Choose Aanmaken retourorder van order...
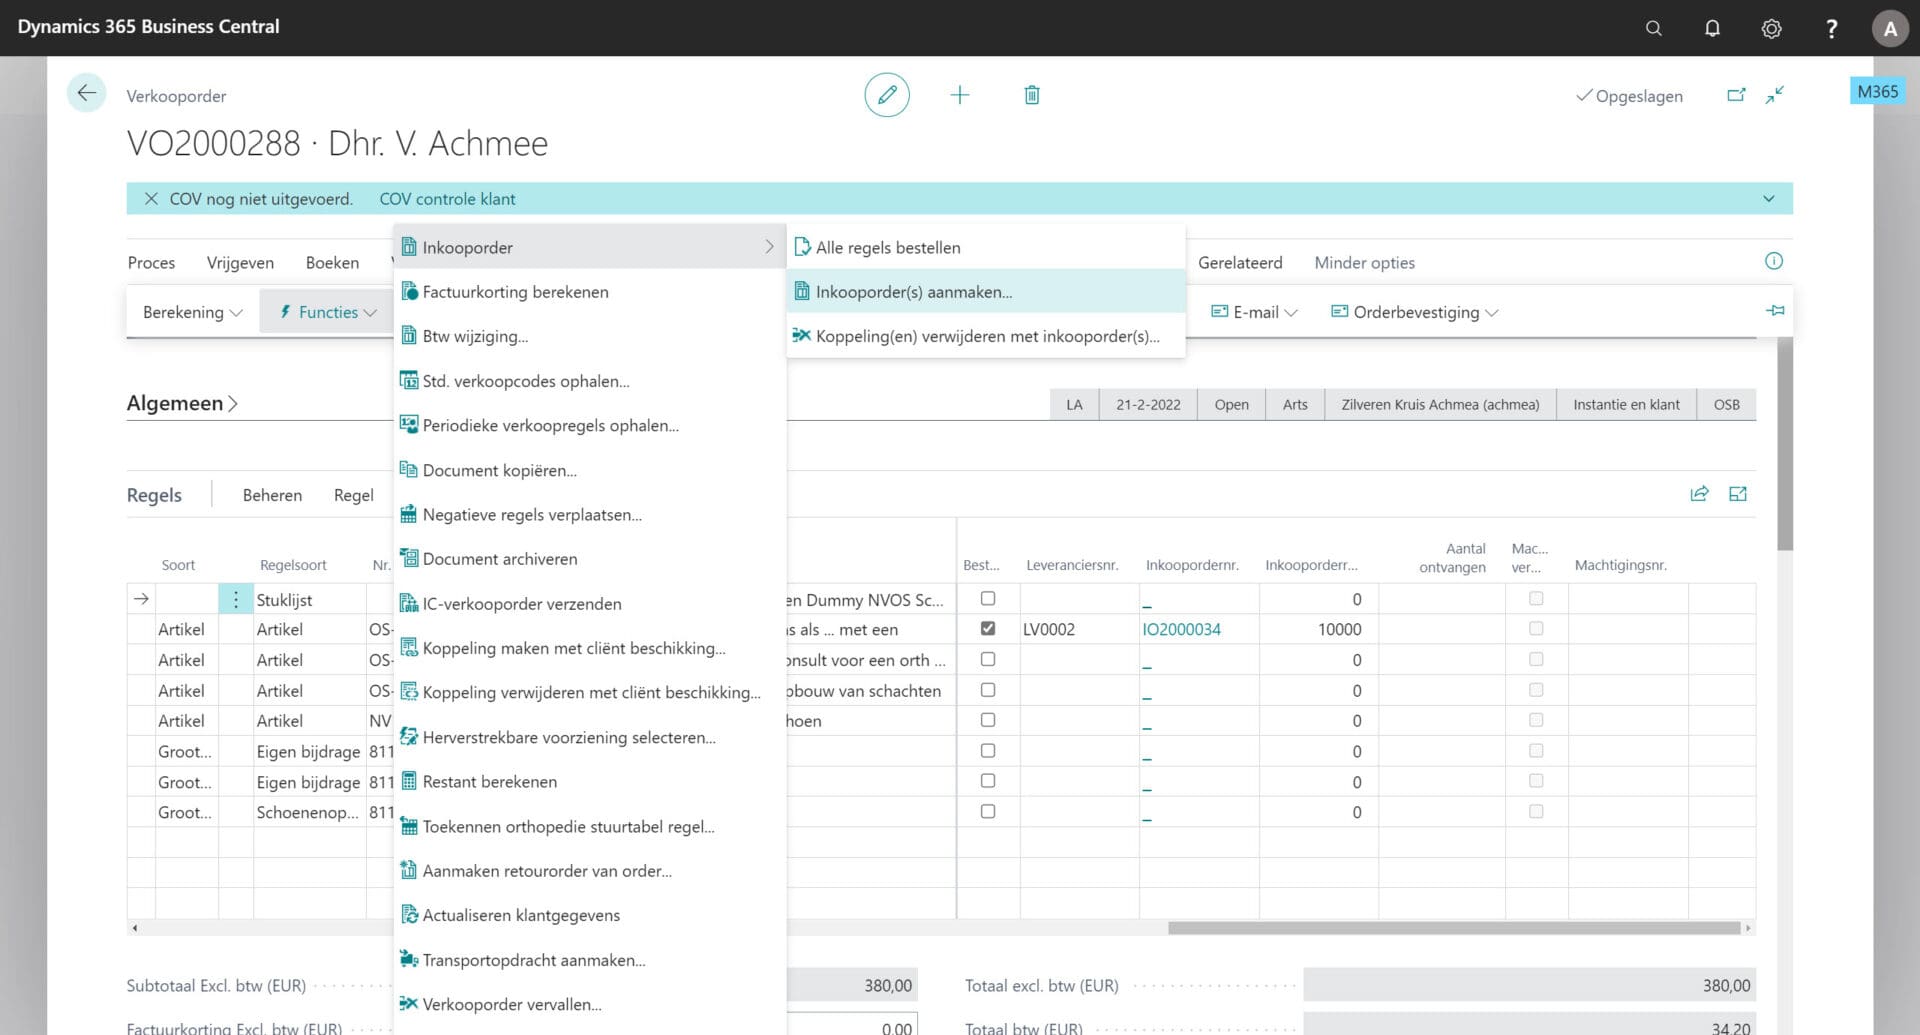 pyautogui.click(x=590, y=871)
